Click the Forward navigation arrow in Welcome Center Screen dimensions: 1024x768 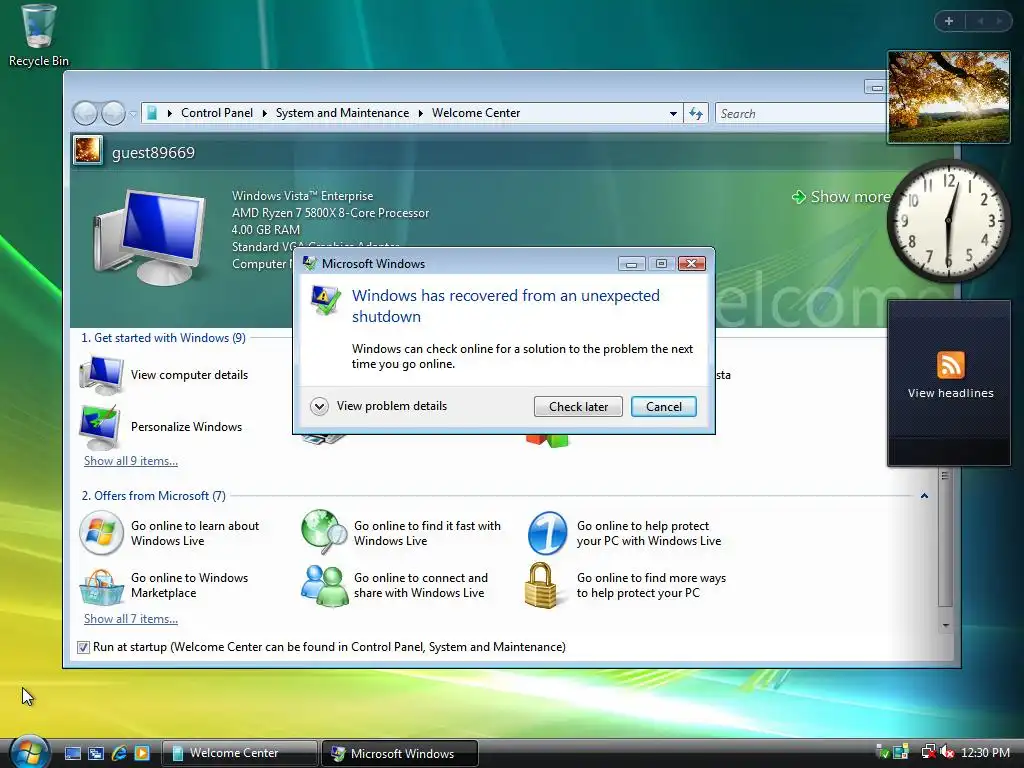[x=113, y=114]
